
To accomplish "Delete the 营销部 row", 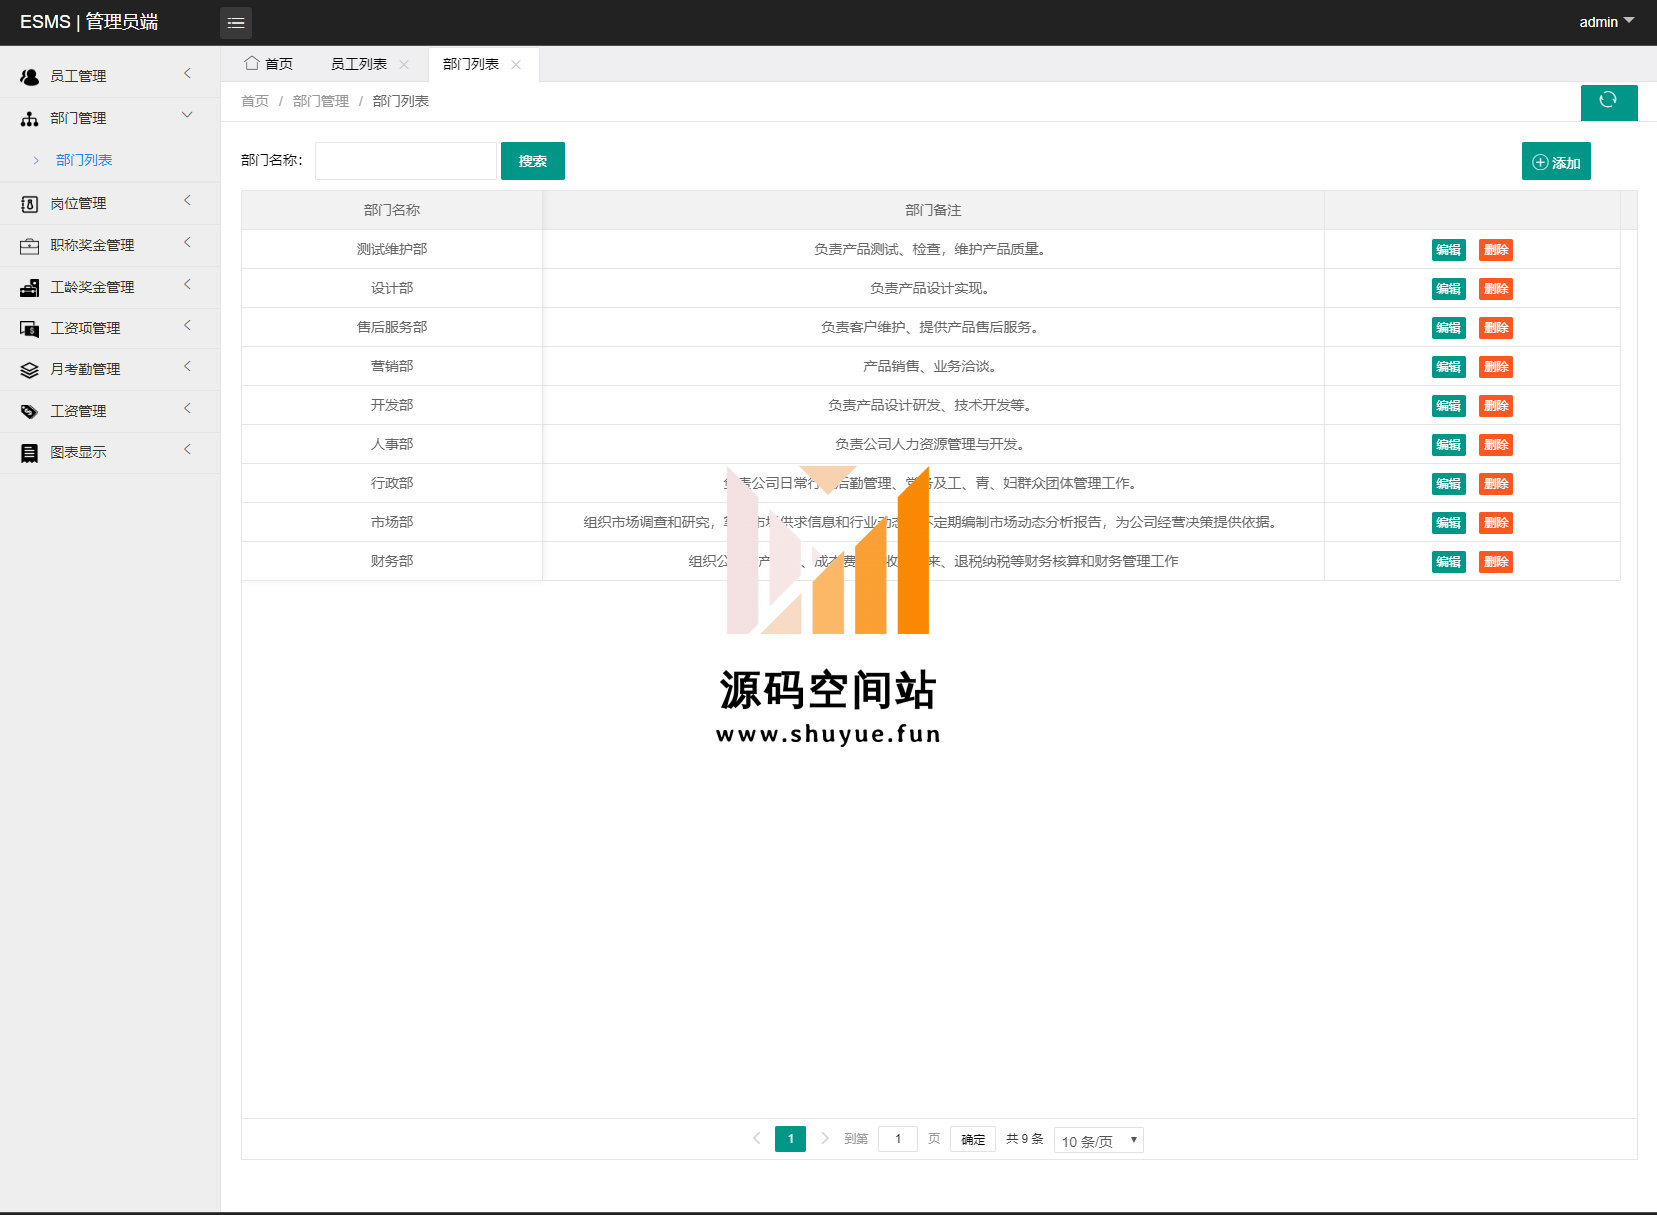I will [1496, 367].
